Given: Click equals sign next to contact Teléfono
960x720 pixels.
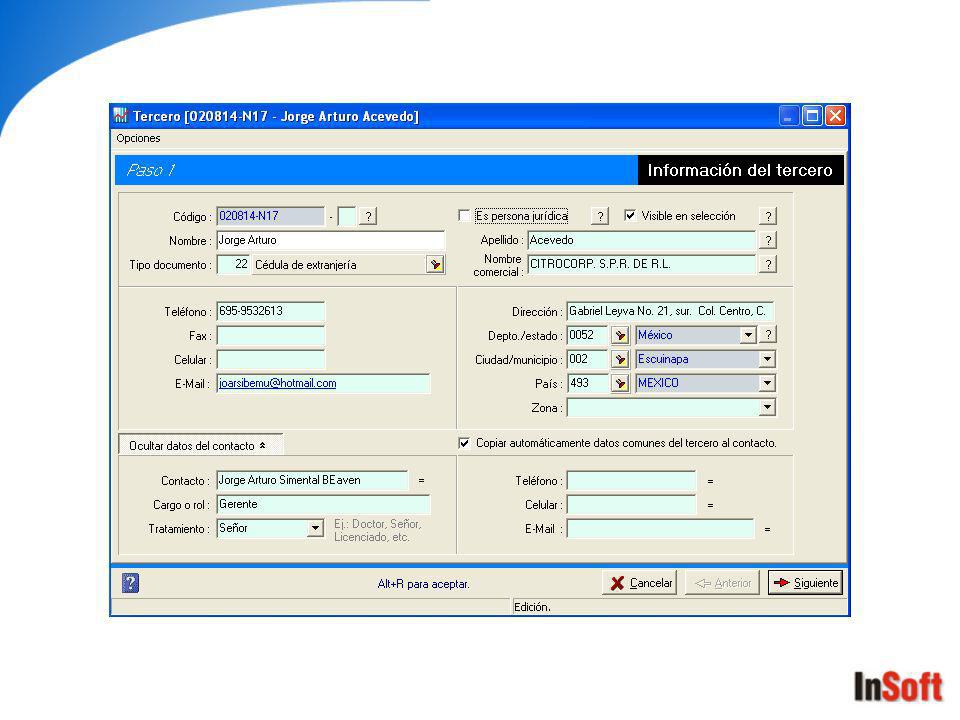Looking at the screenshot, I should [710, 481].
